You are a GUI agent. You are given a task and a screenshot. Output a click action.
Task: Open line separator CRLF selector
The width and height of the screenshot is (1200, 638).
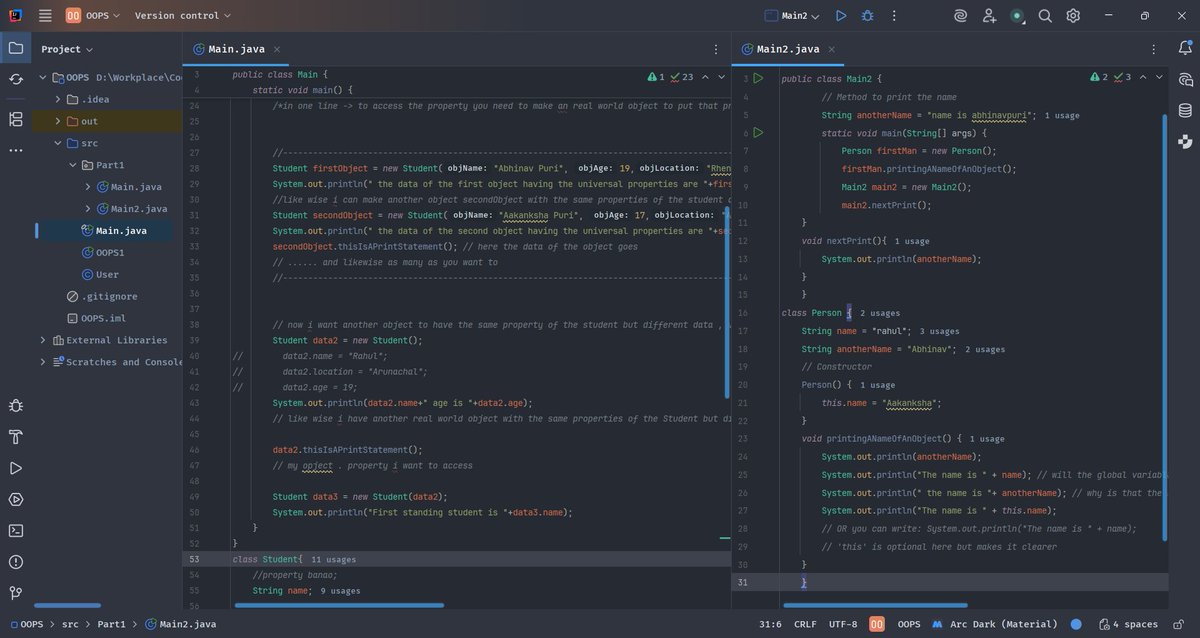click(805, 624)
